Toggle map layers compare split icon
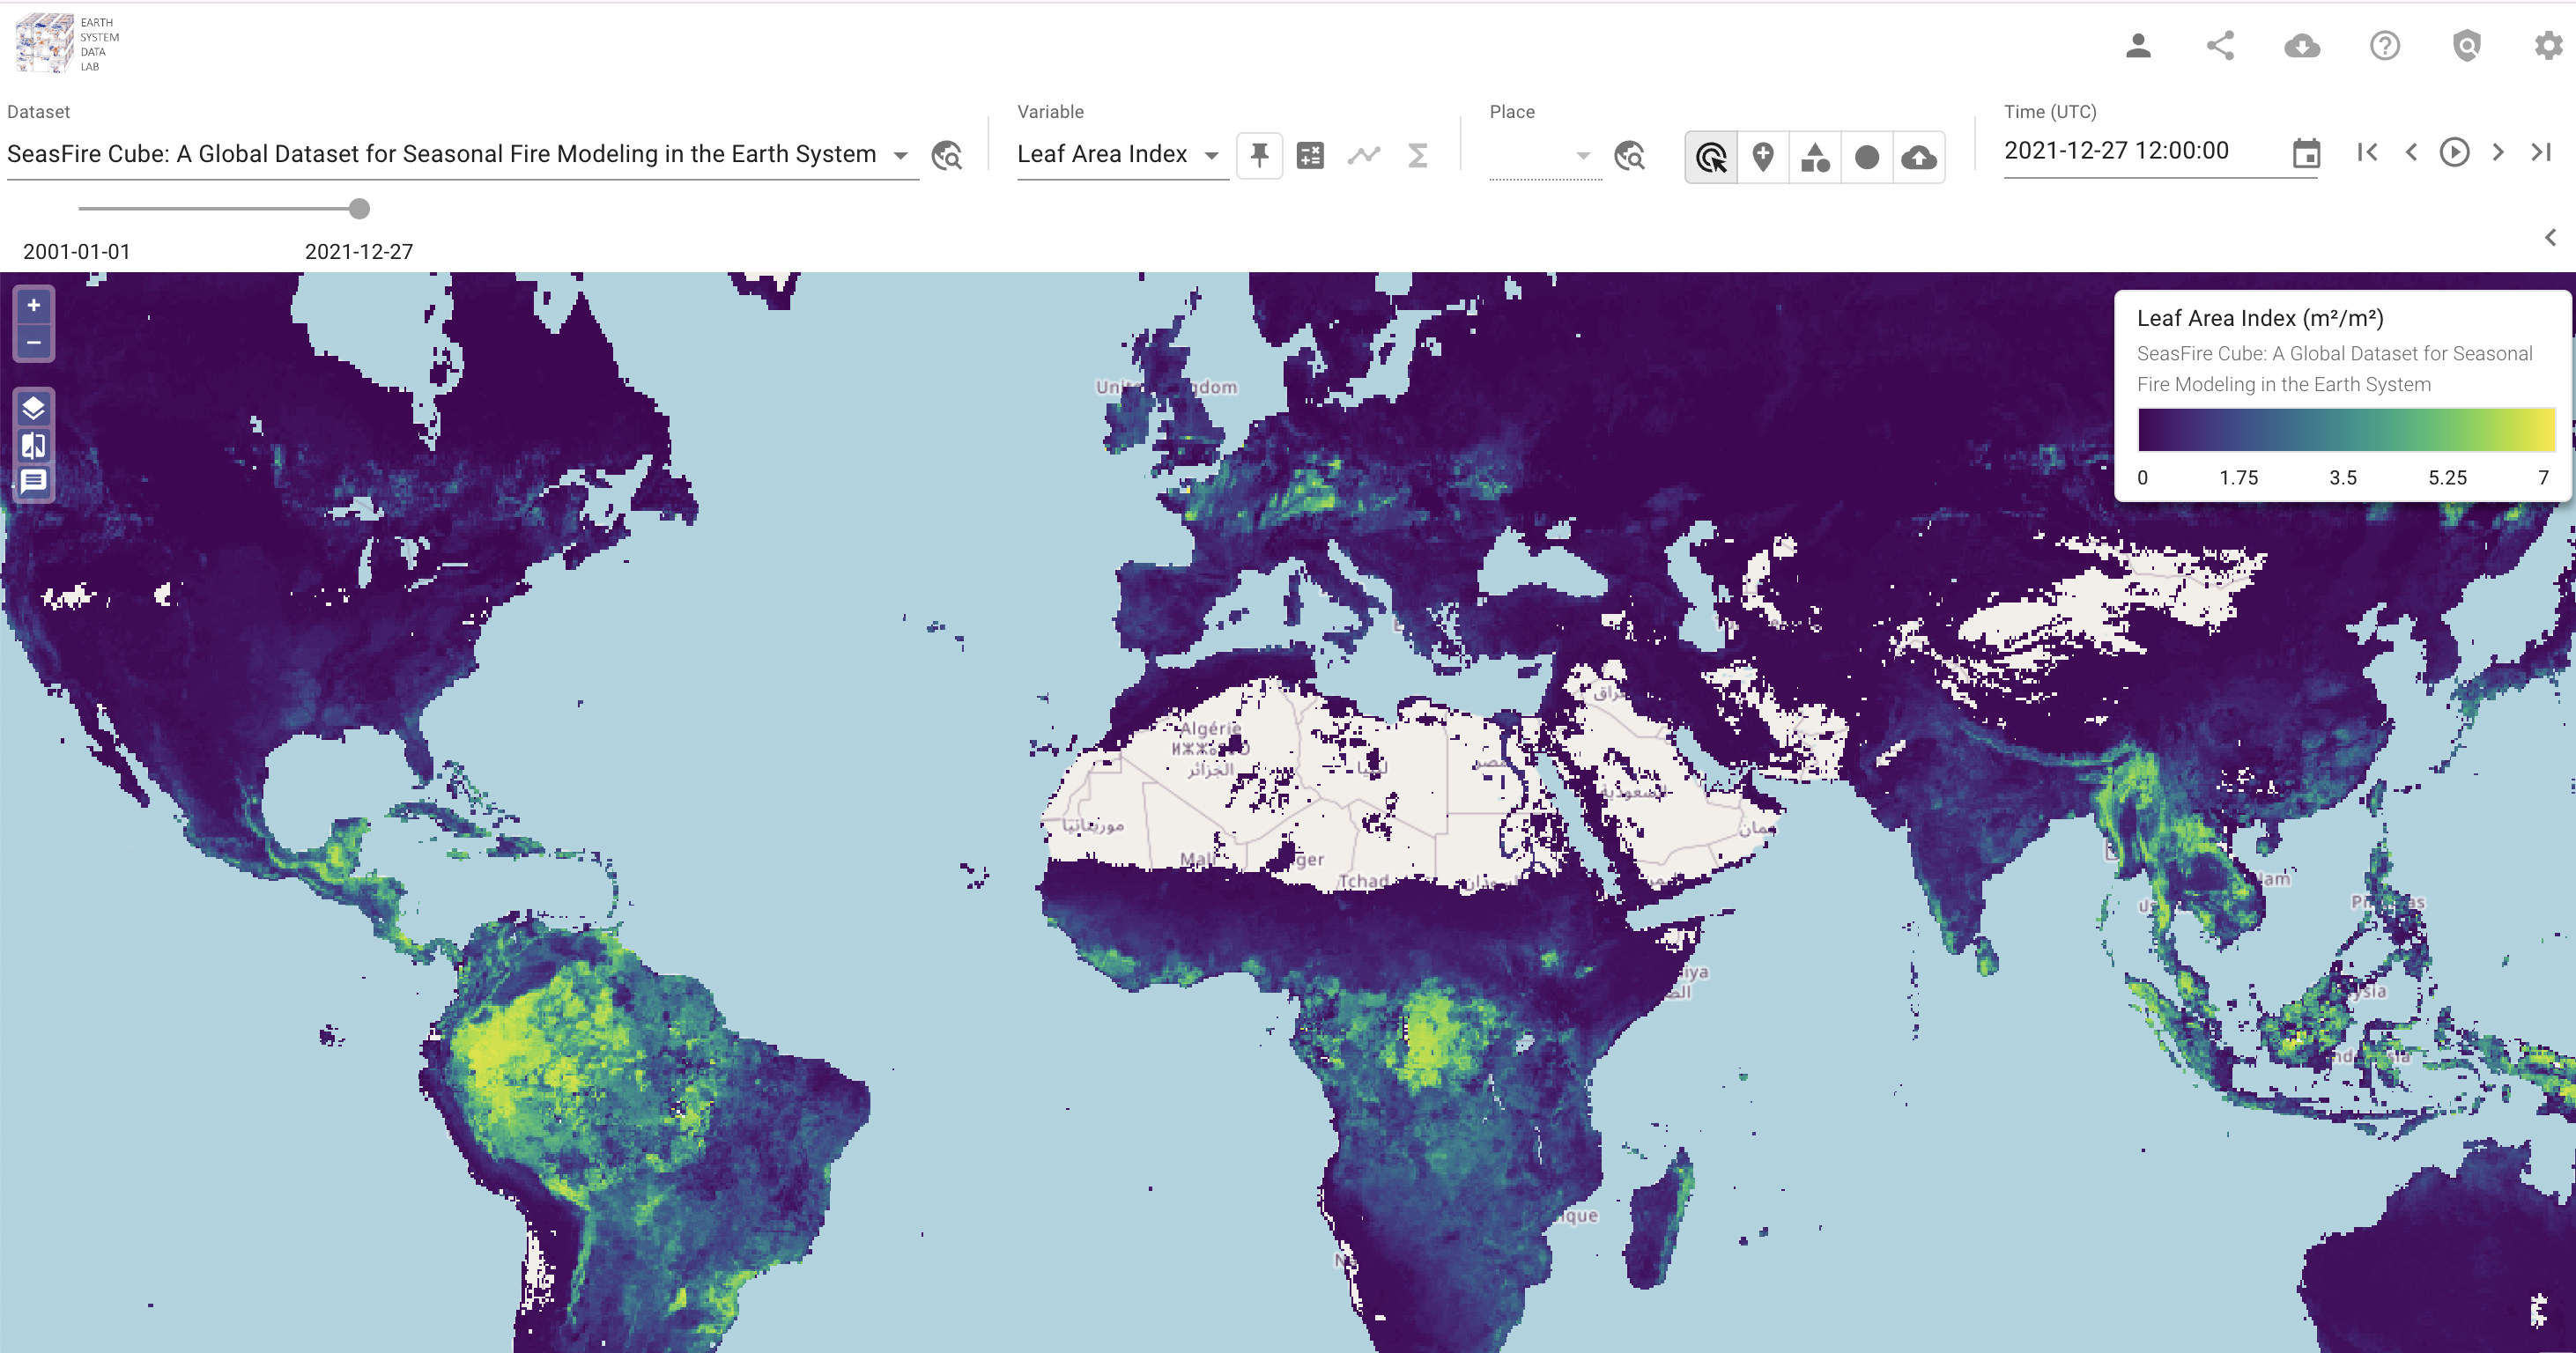Screen dimensions: 2576x1353 [x=33, y=445]
